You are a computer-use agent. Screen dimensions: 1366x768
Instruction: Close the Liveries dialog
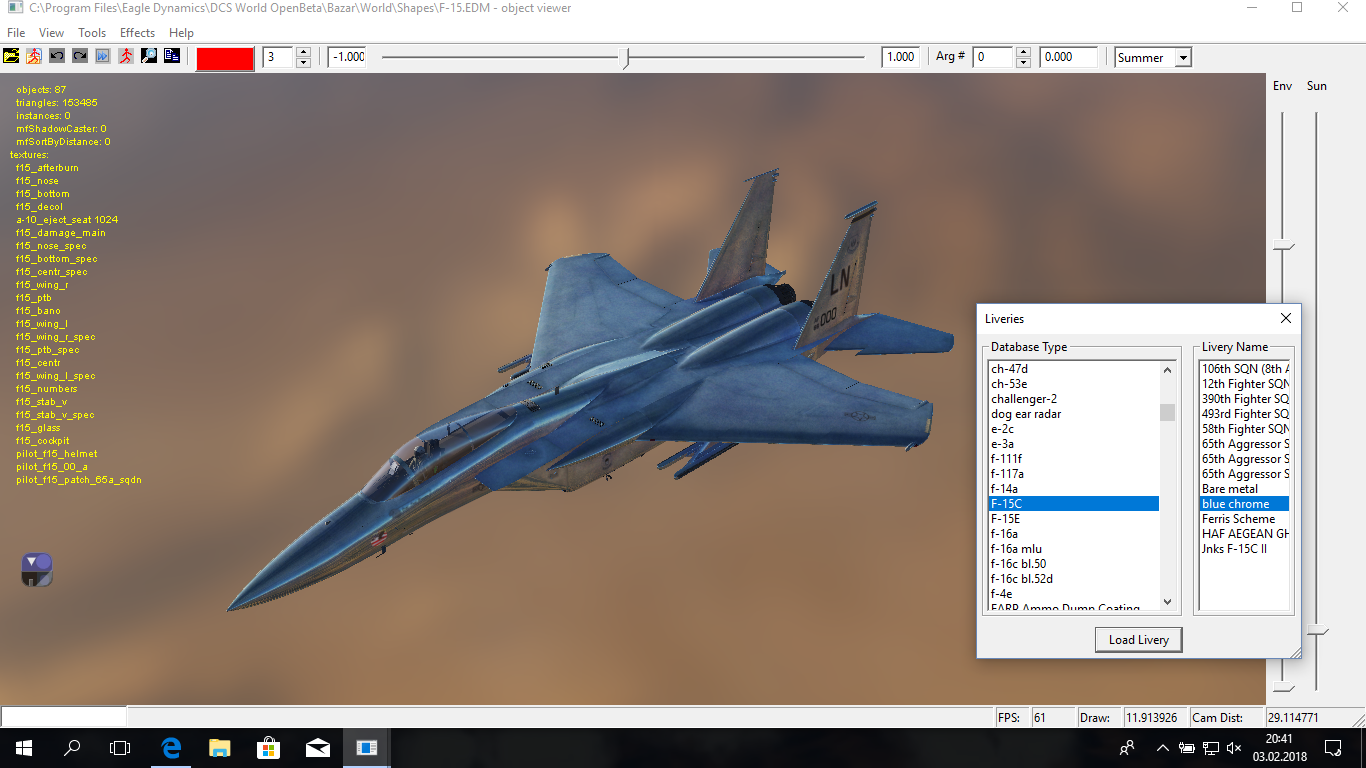1286,318
